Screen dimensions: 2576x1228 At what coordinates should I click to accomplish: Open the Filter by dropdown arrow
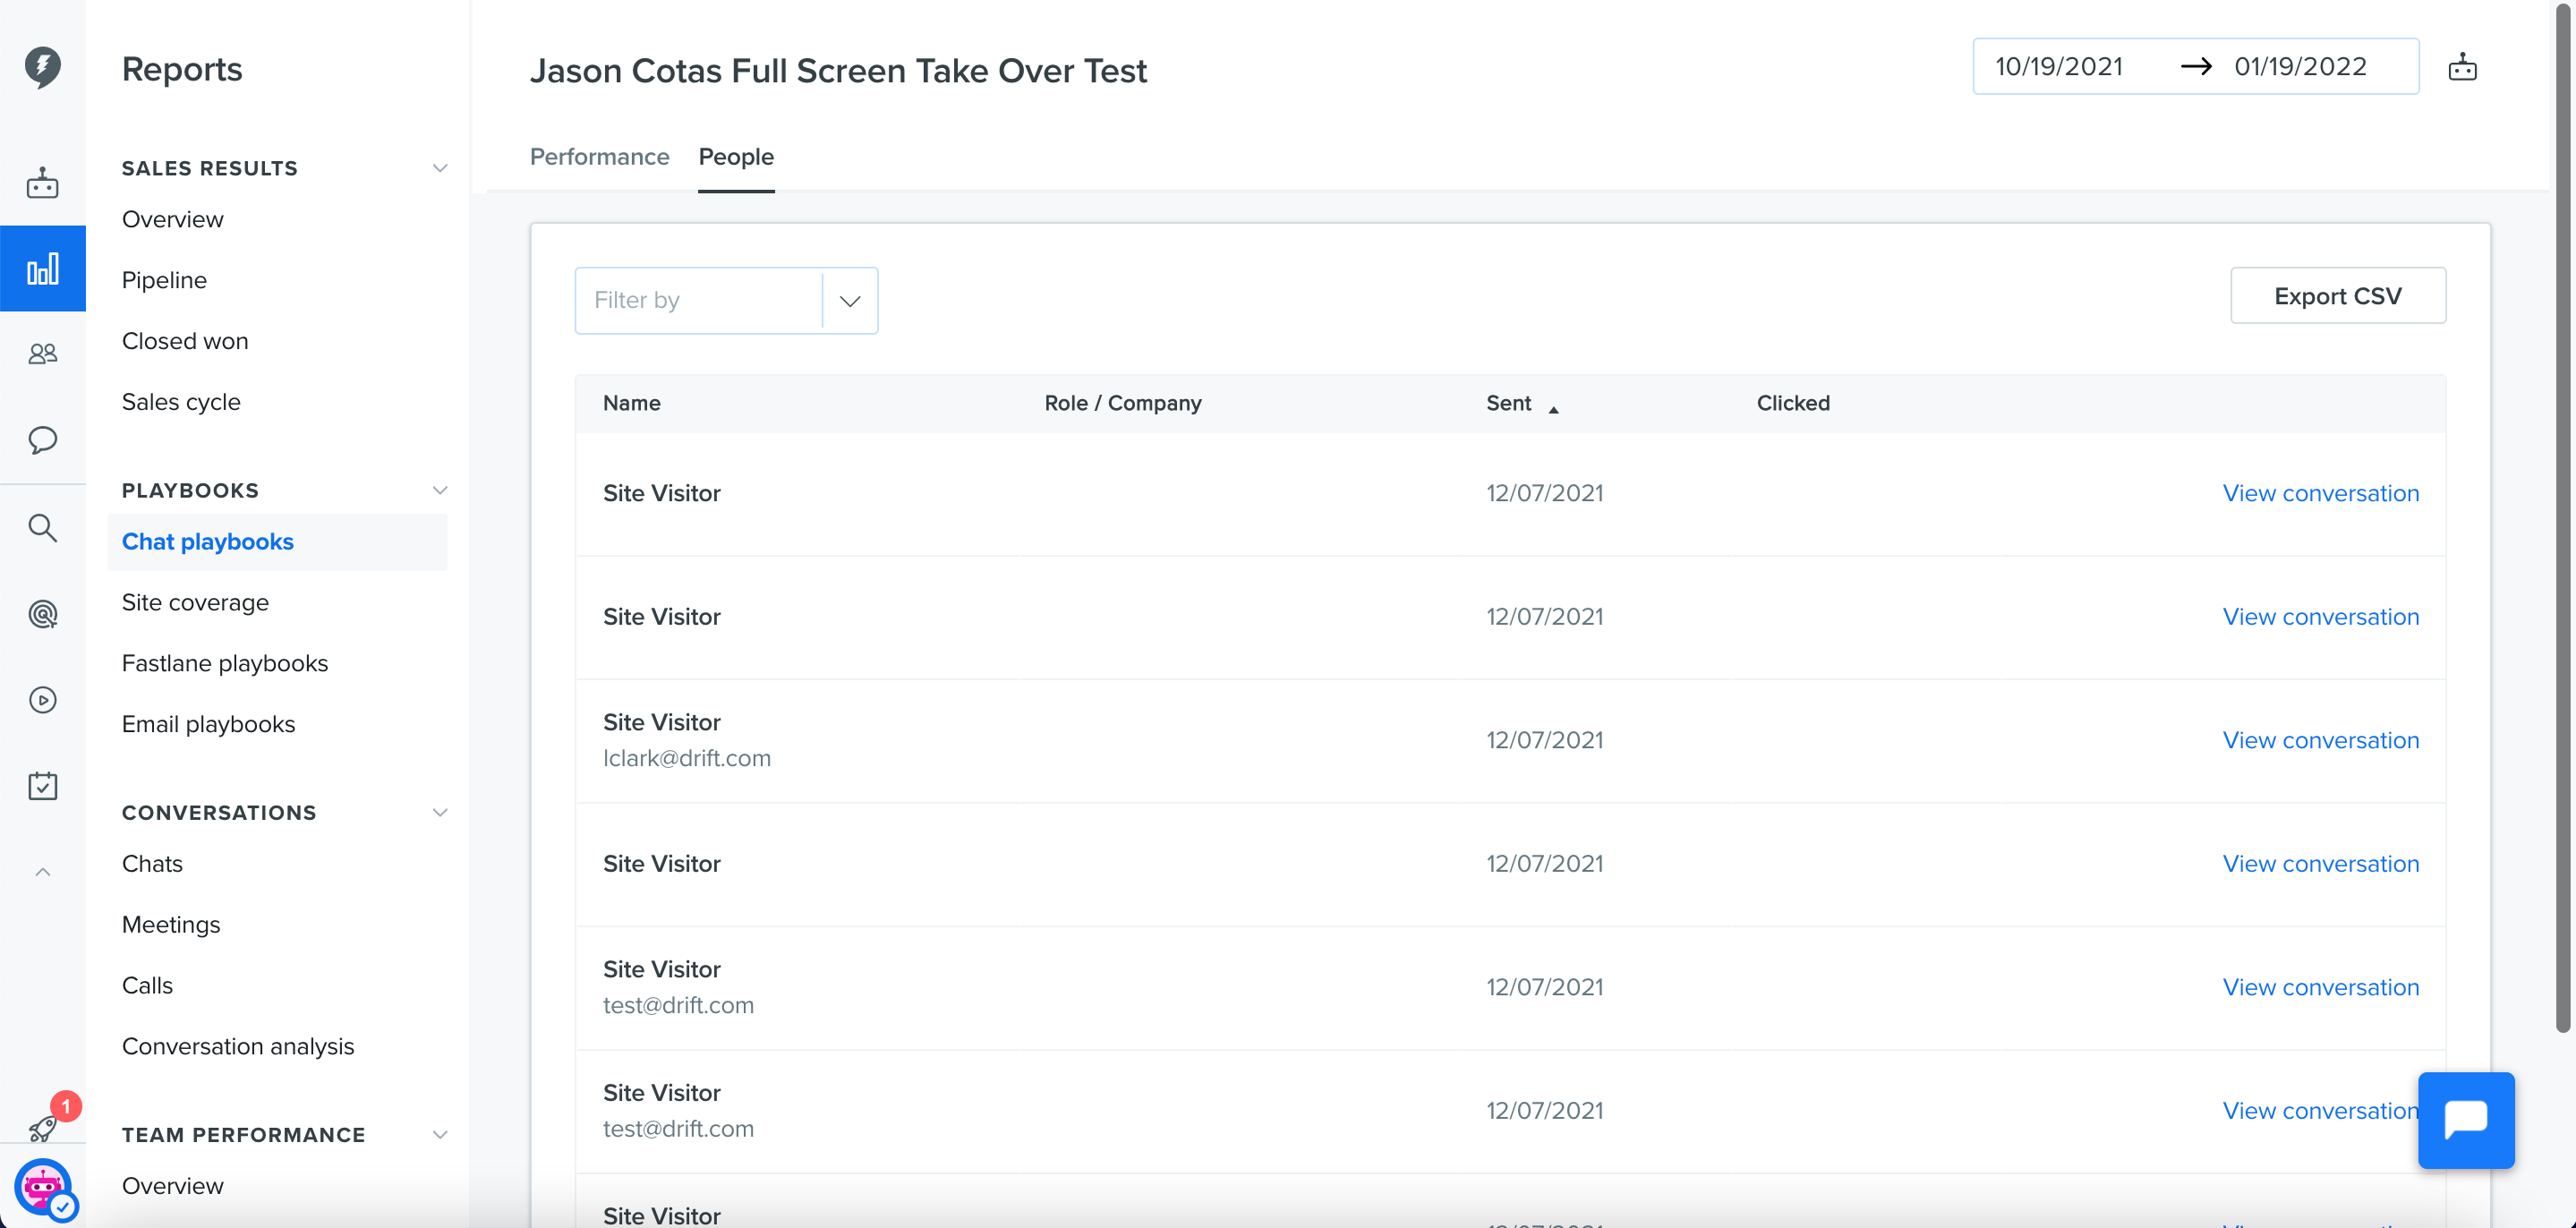[x=850, y=301]
